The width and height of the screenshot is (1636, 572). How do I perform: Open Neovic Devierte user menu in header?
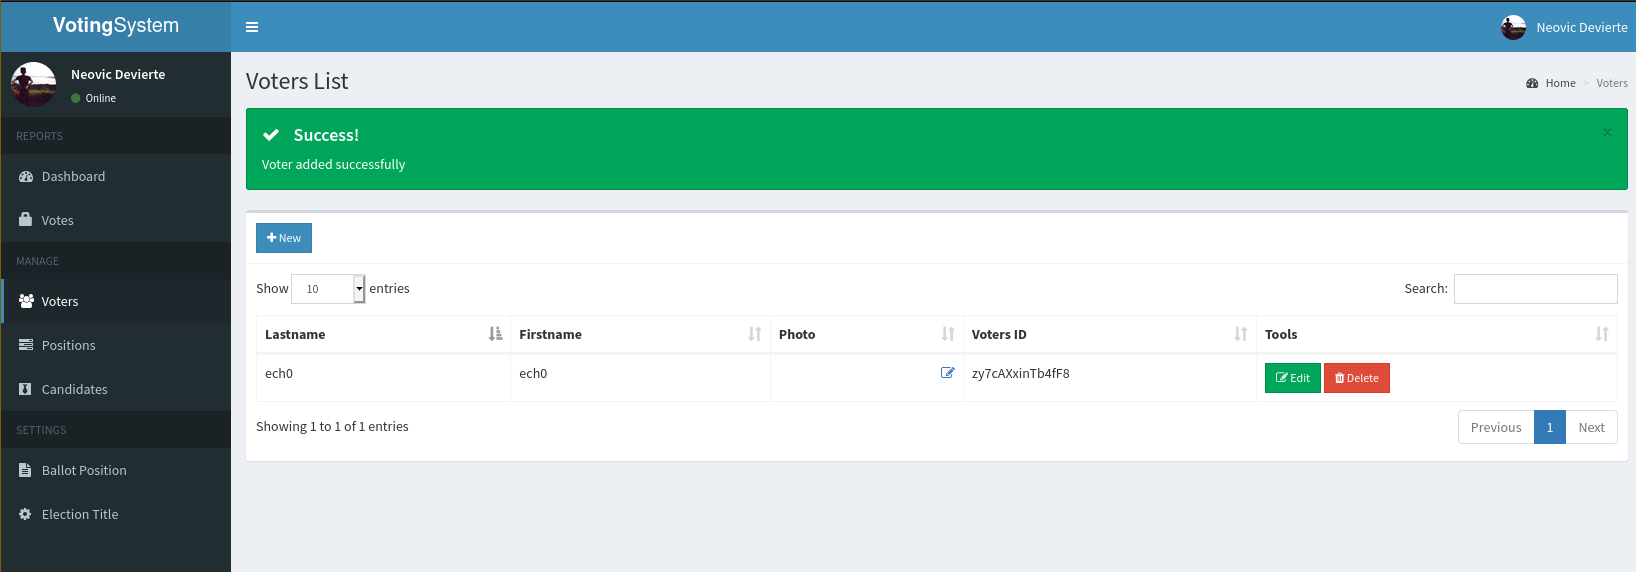click(1581, 27)
